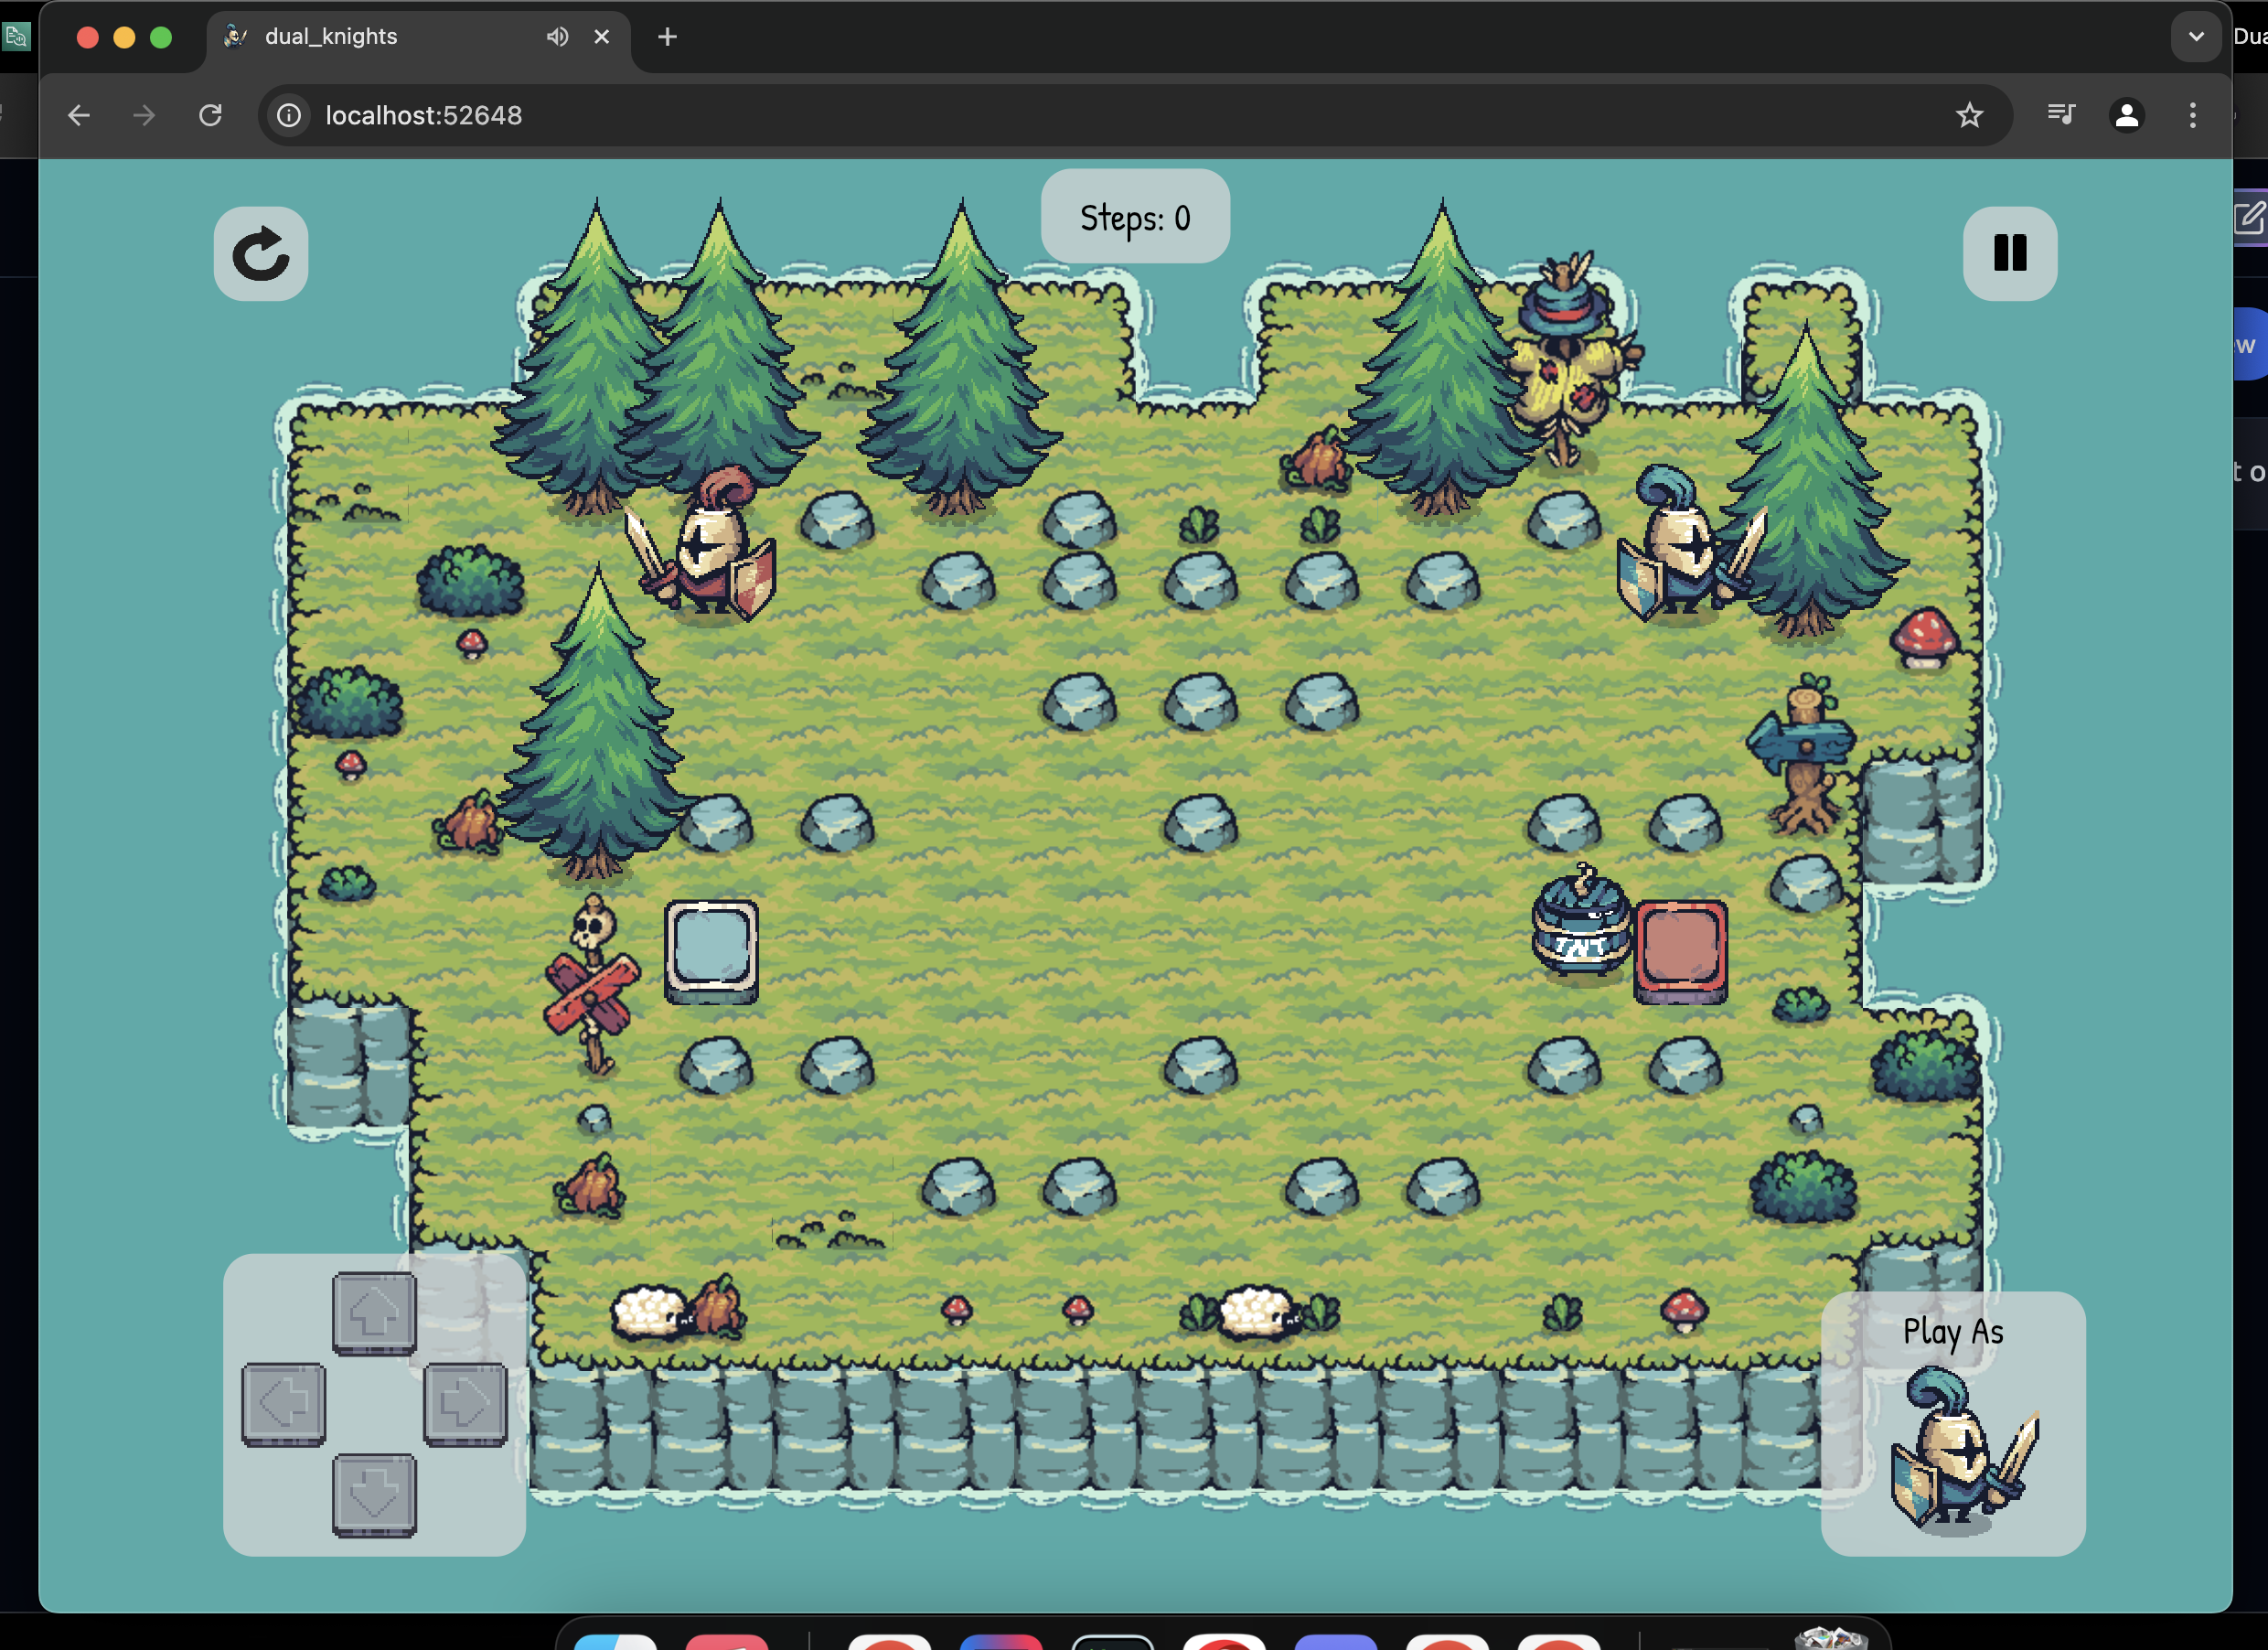Open a new browser tab
Viewport: 2268px width, 1650px height.
coord(667,37)
